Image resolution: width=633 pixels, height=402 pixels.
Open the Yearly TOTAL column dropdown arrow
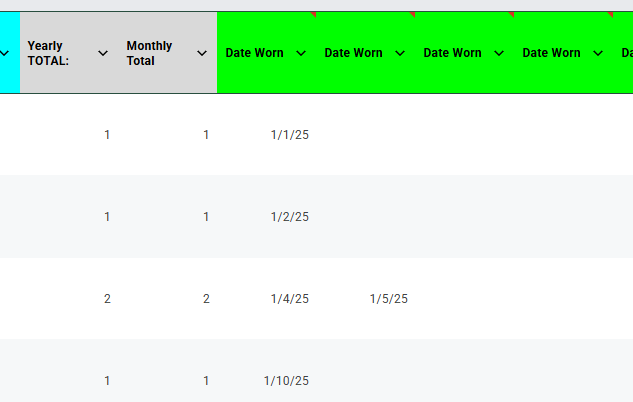[103, 53]
